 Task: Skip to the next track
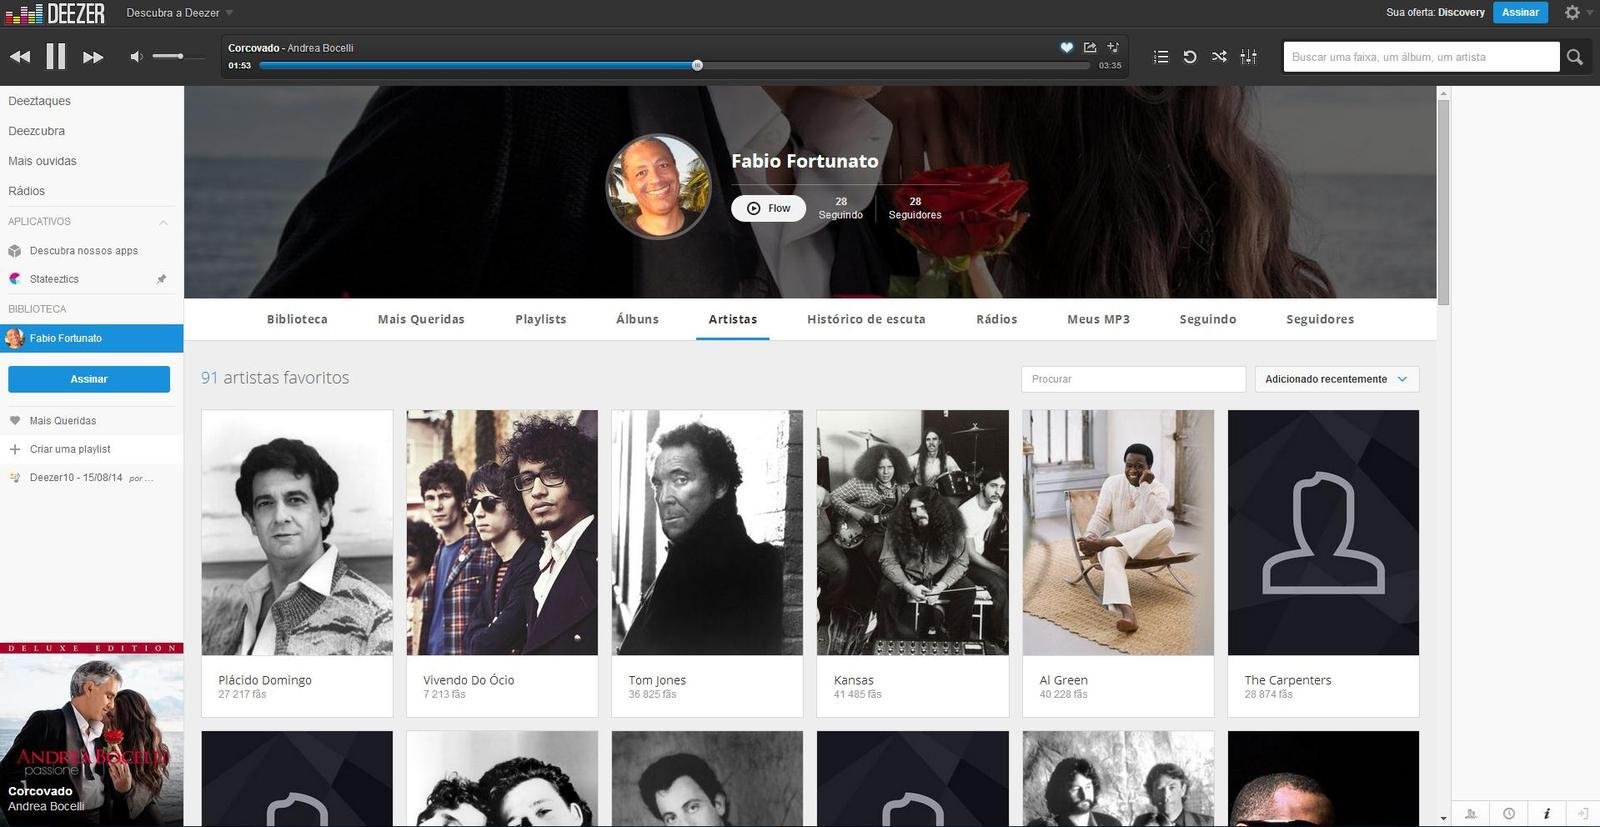point(93,57)
